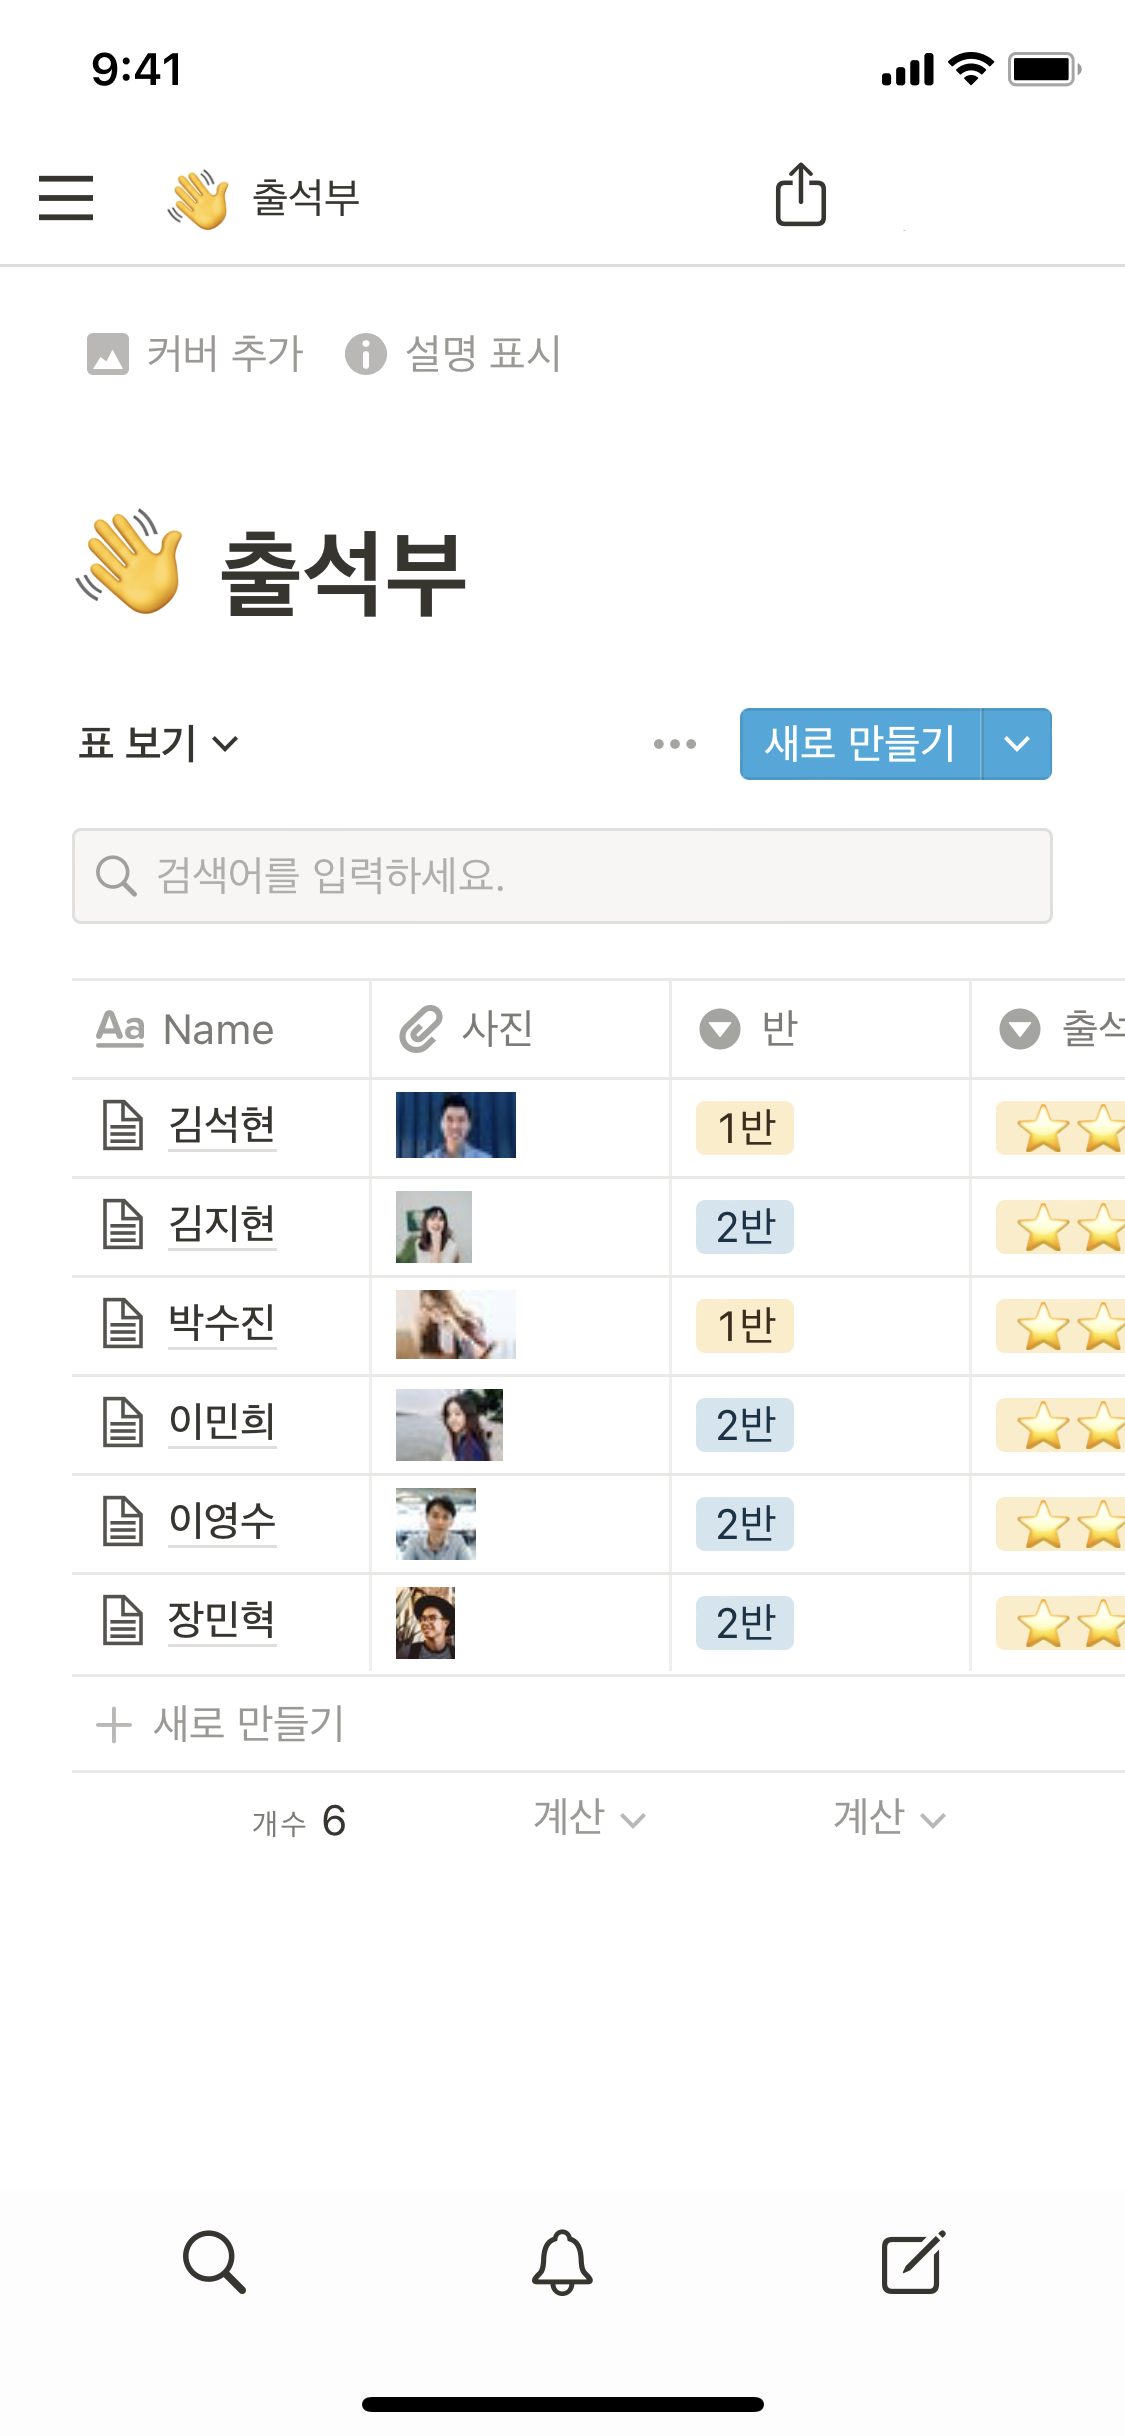
Task: Expand the 표 보기 view dropdown
Action: (159, 743)
